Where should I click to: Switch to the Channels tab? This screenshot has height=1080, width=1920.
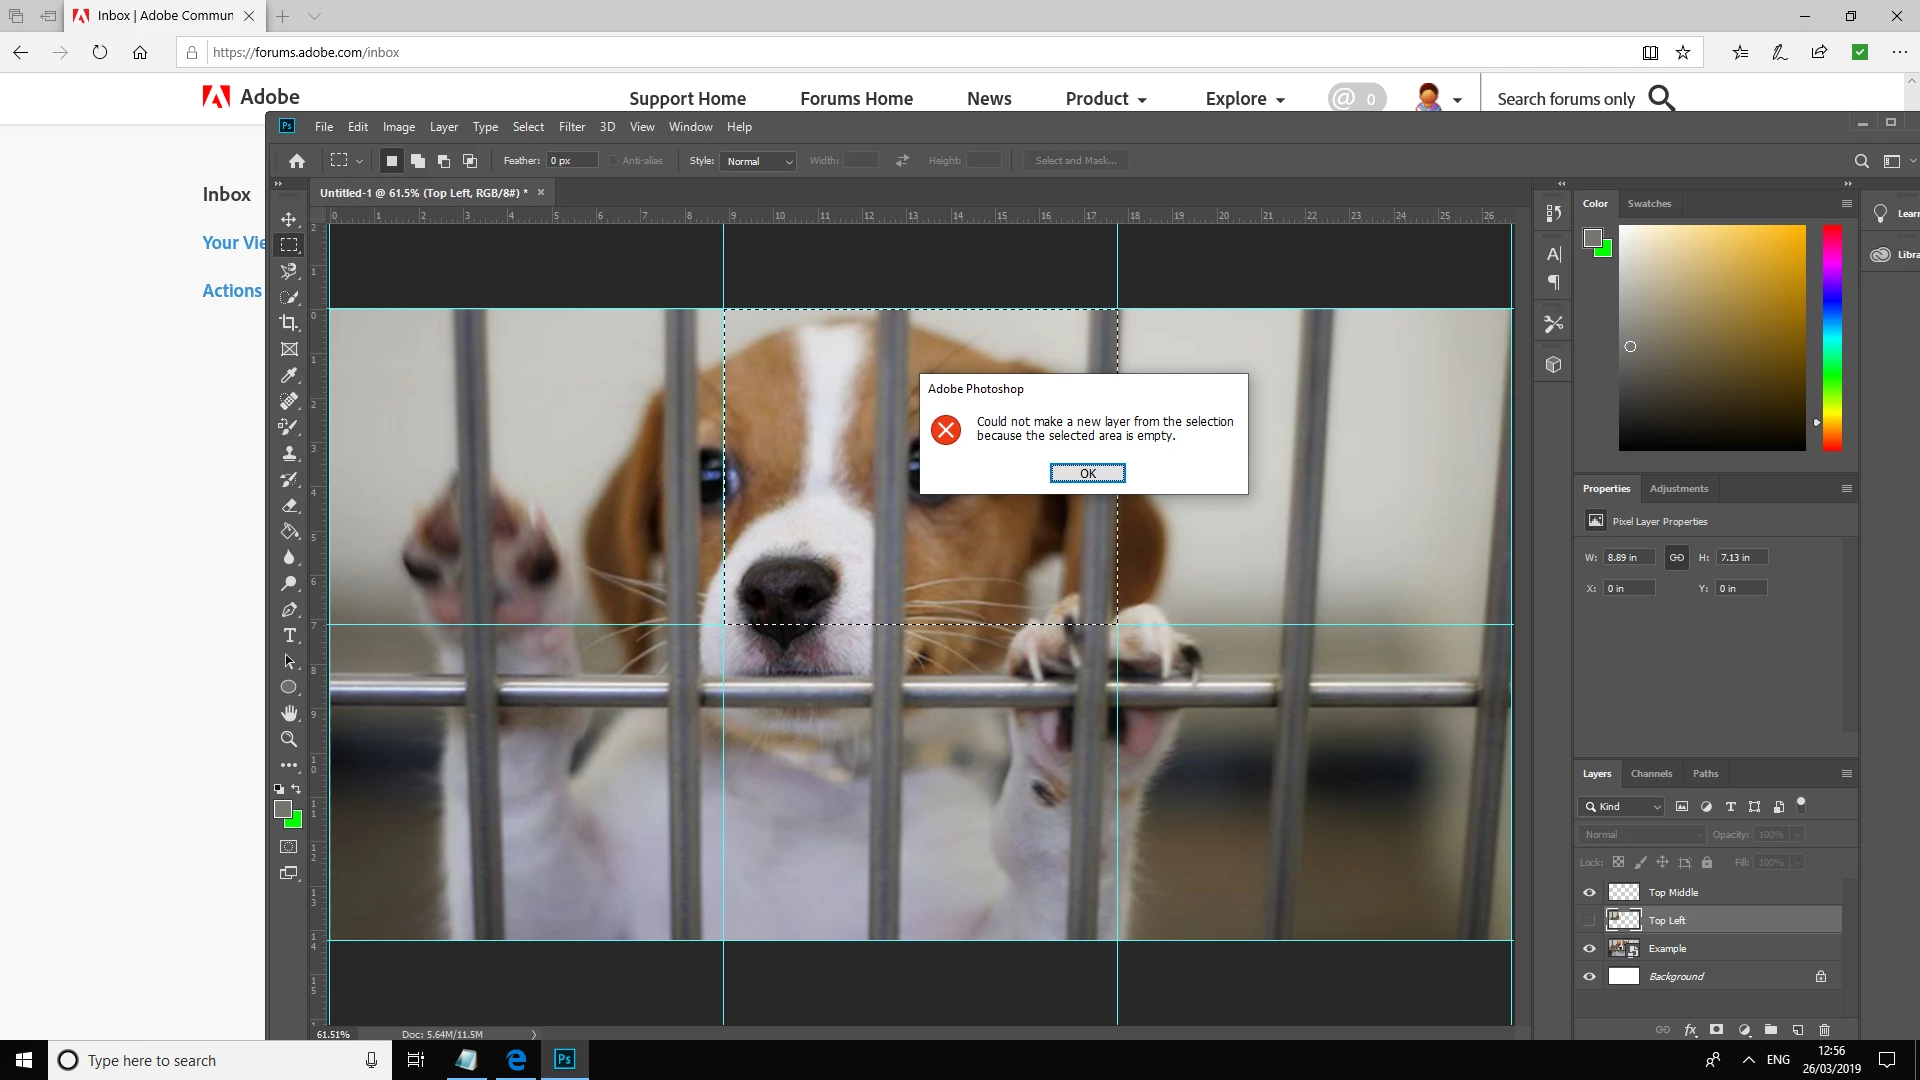click(1650, 773)
